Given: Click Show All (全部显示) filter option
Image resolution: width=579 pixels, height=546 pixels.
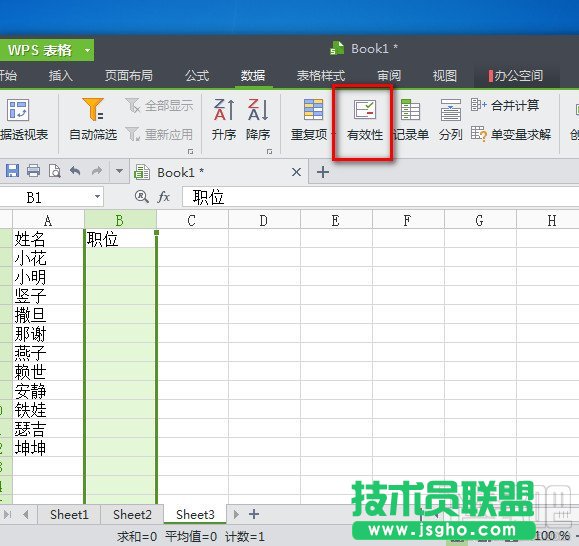Looking at the screenshot, I should coord(159,106).
